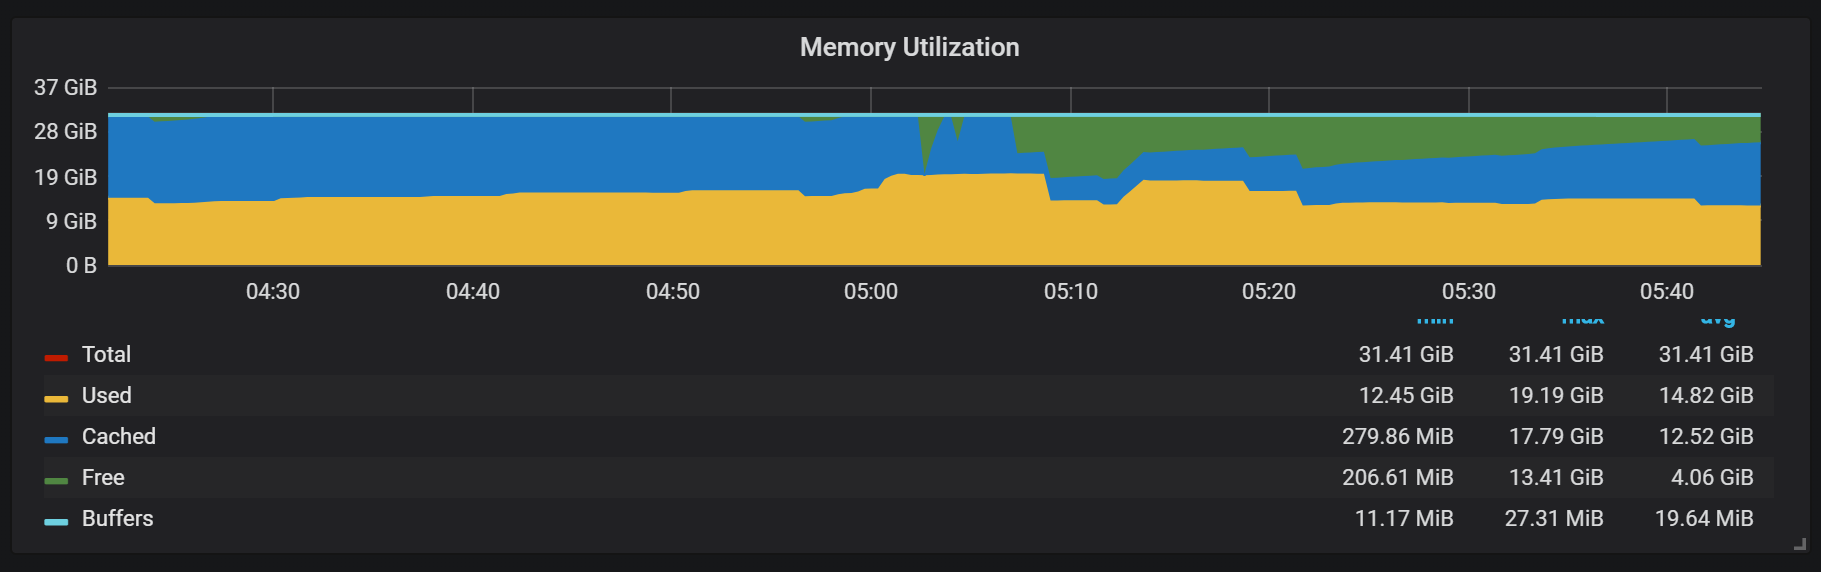Toggle the Total series in legend
The image size is (1821, 572).
point(106,355)
